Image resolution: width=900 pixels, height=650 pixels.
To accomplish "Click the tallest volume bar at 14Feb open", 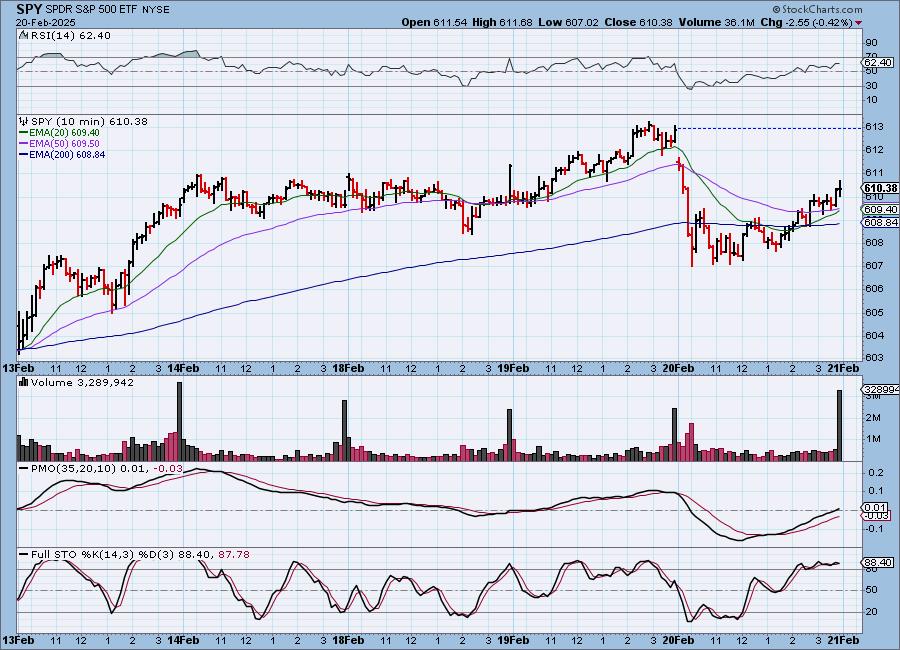I will coord(179,421).
